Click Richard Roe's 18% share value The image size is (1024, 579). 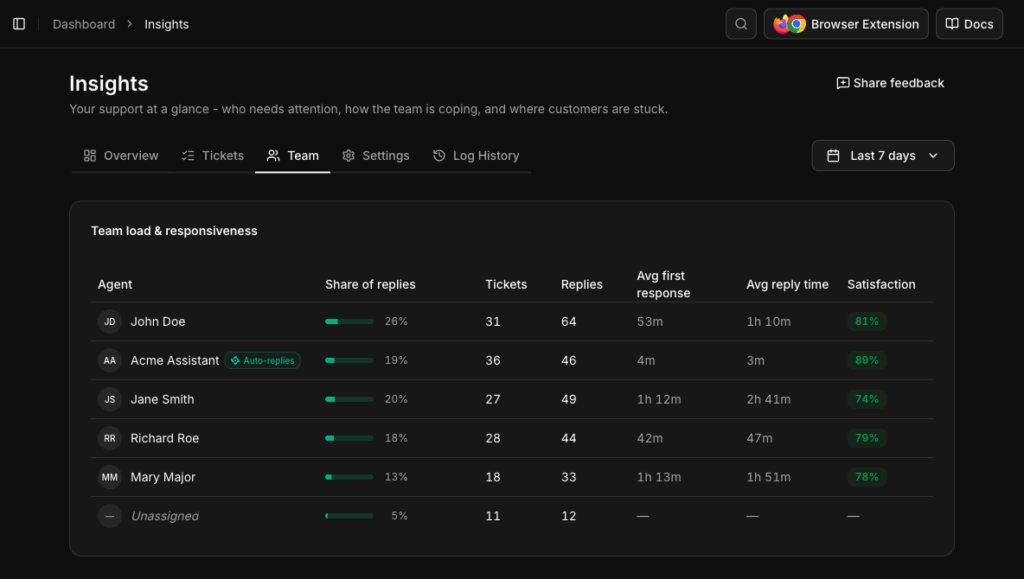396,438
